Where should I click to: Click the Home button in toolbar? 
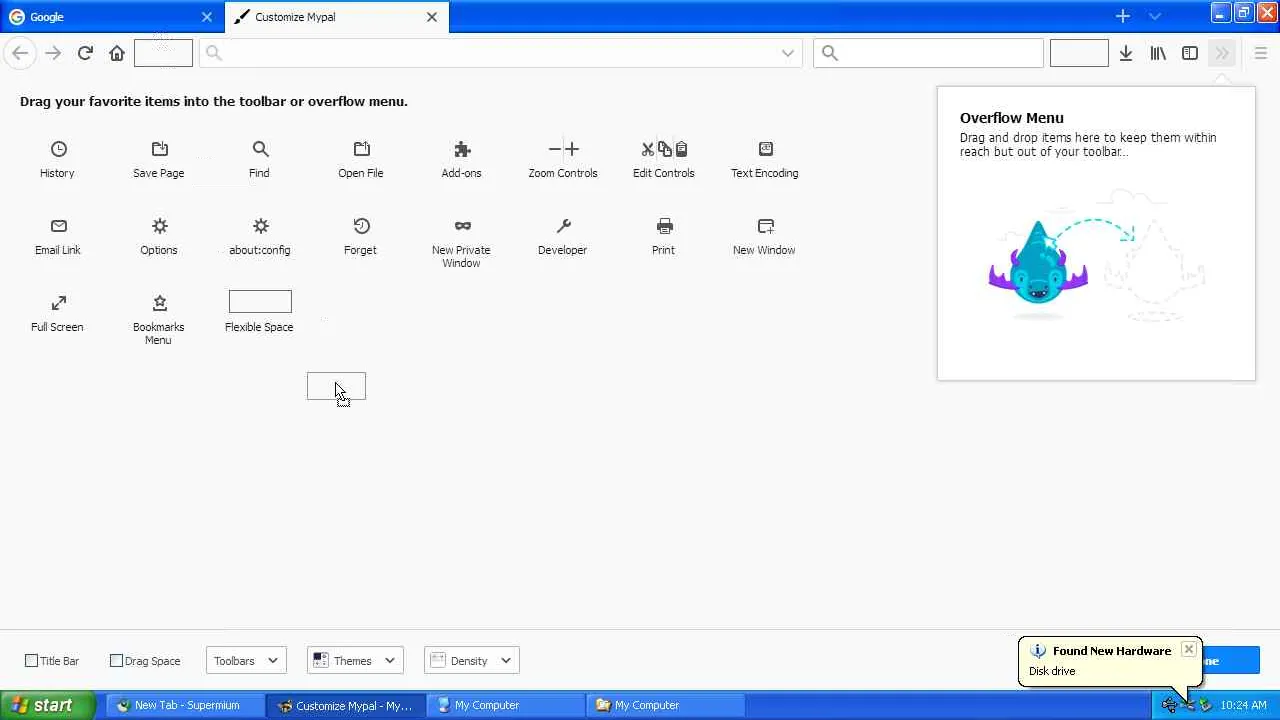[117, 53]
